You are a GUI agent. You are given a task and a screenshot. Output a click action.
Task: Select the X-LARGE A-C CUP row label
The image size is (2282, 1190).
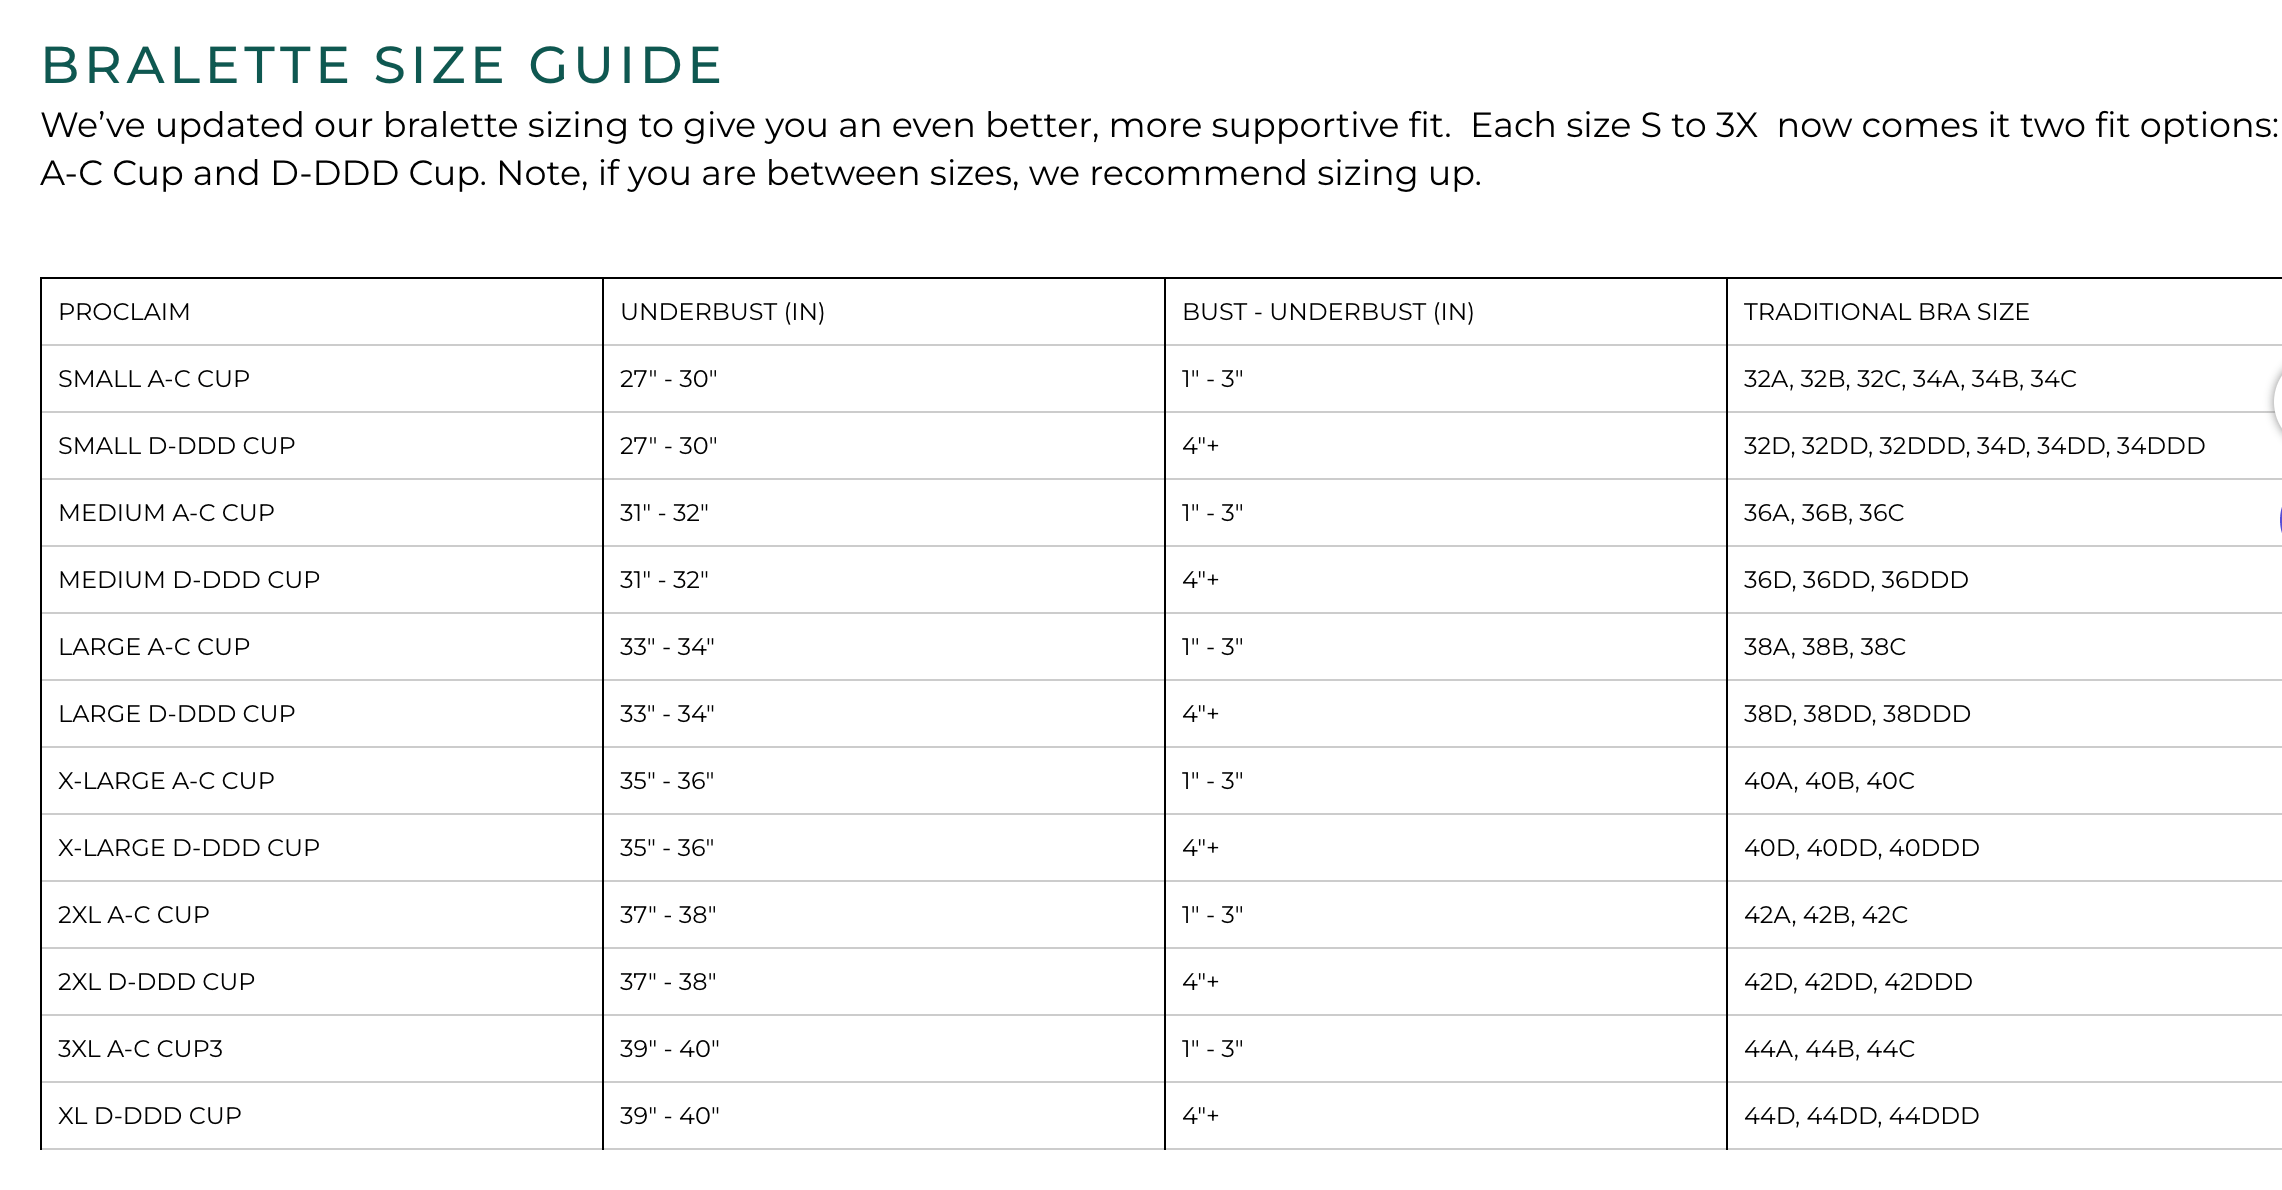166,781
